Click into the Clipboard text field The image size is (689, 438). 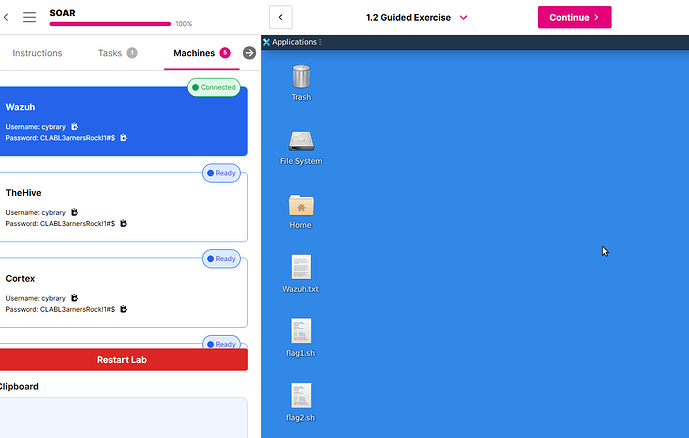(123, 418)
